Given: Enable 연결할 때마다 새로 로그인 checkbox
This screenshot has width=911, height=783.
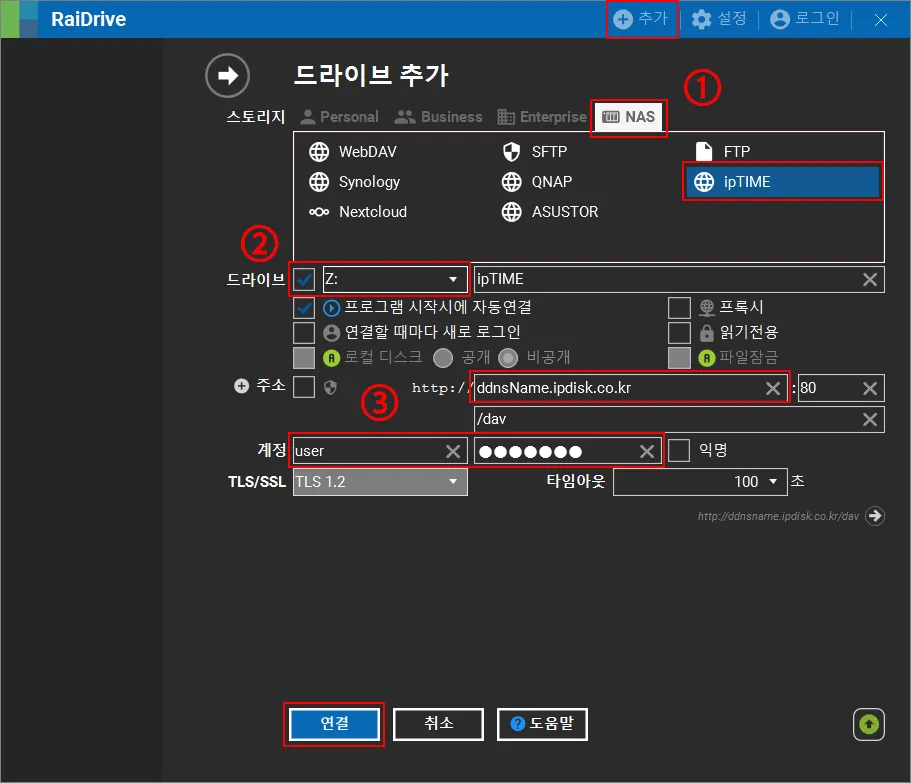Looking at the screenshot, I should click(x=304, y=333).
